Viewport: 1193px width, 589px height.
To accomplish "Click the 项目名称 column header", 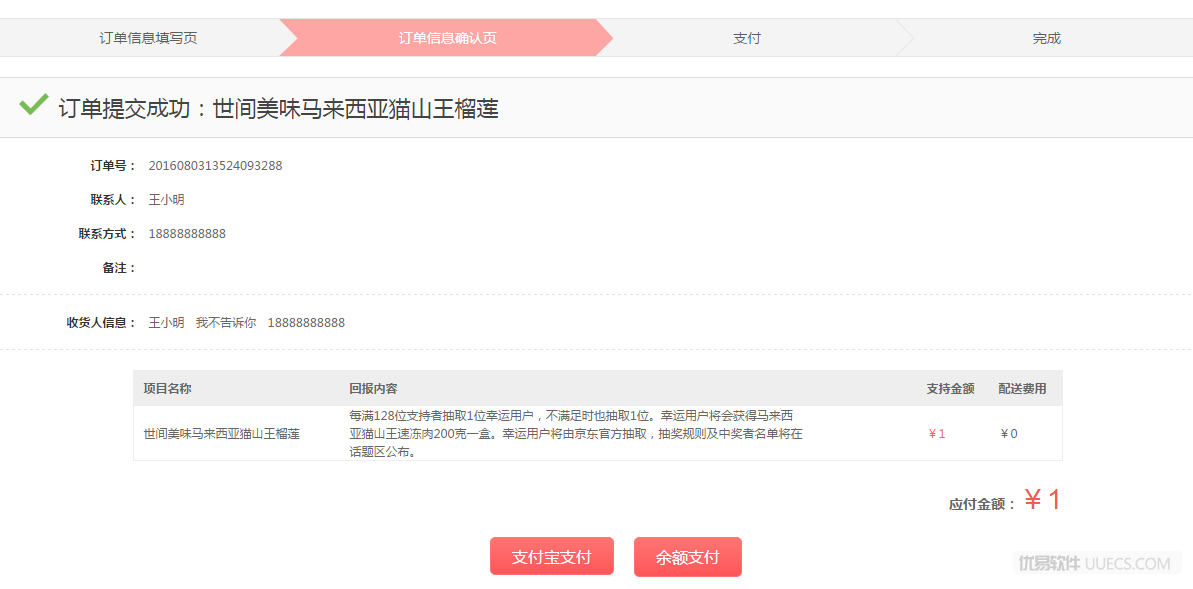I will (x=167, y=388).
